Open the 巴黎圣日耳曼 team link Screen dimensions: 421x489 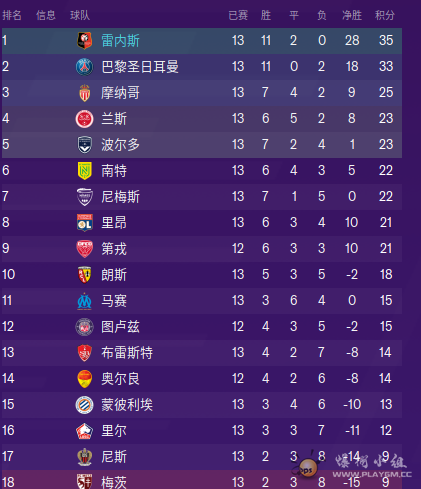140,67
